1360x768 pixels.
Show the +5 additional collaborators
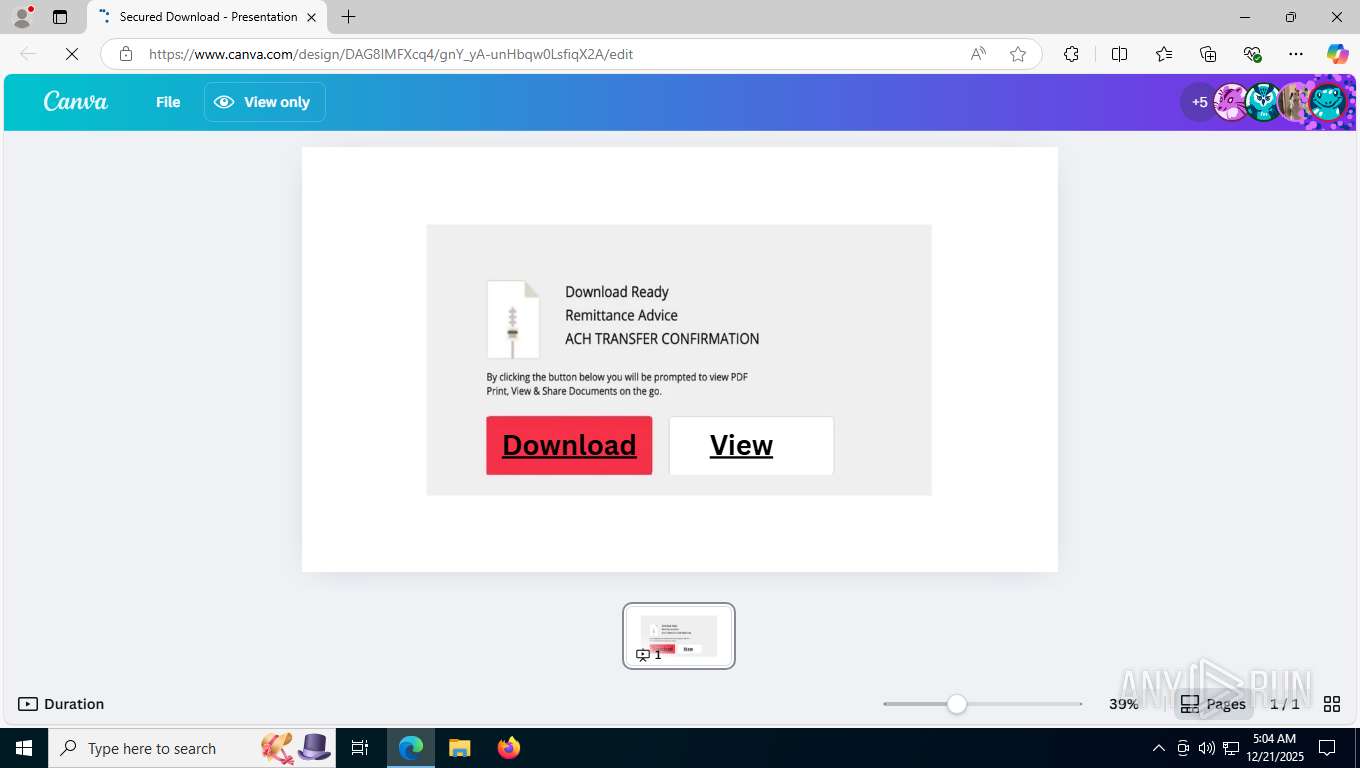click(1198, 102)
